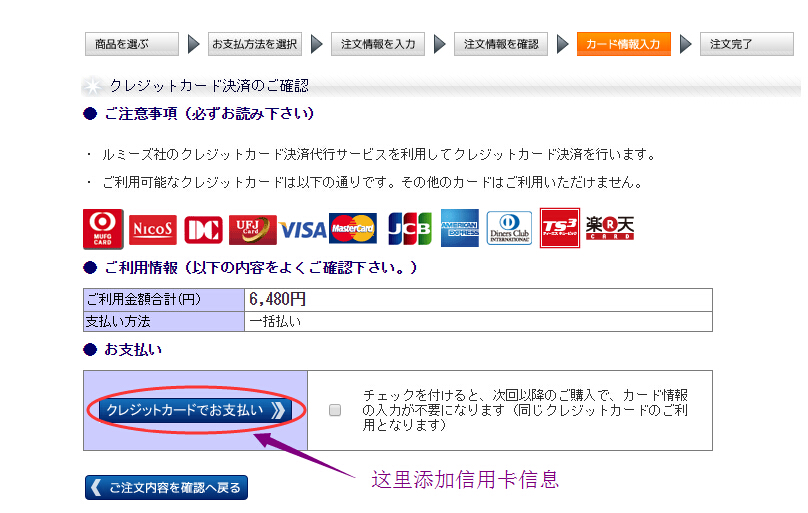Click the American Express logo
This screenshot has height=513, width=808.
[x=460, y=229]
